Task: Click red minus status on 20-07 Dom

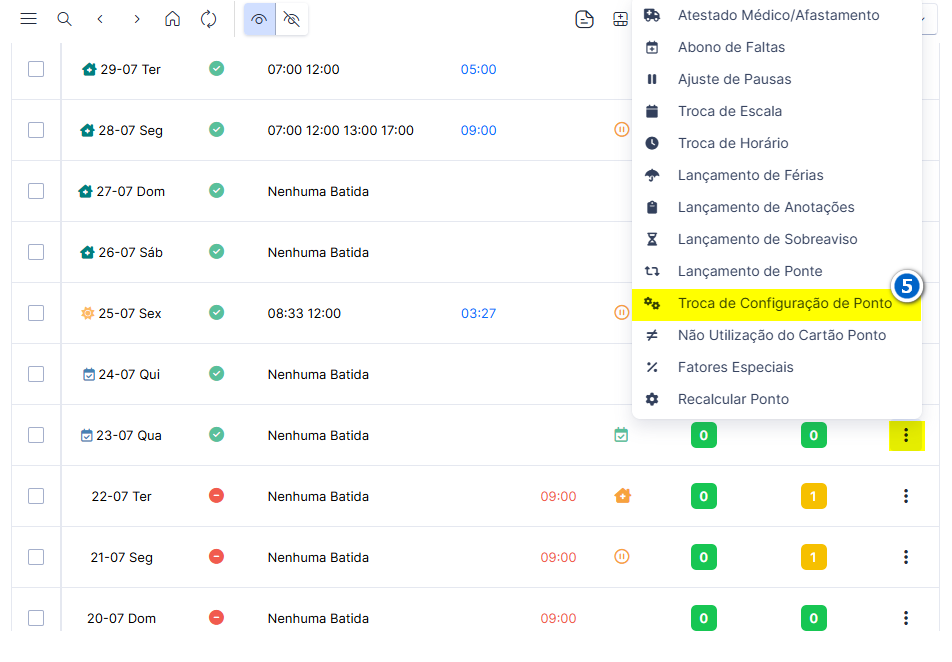Action: click(x=217, y=618)
